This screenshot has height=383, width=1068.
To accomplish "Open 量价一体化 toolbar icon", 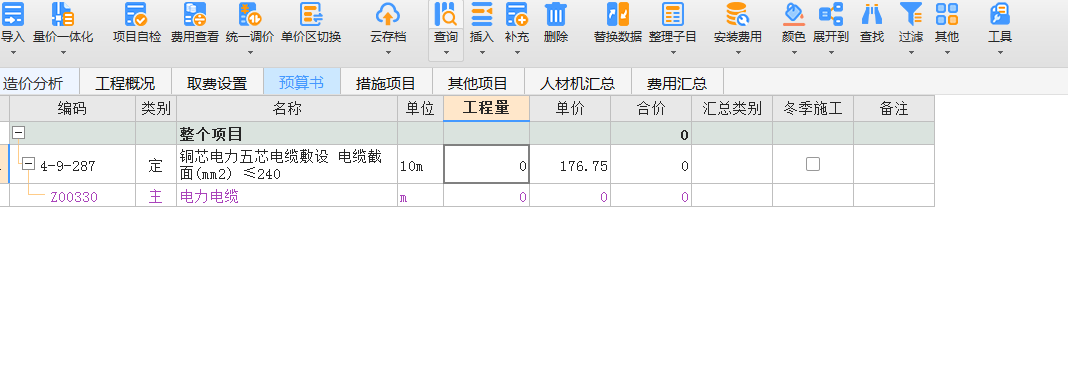I will (x=63, y=14).
